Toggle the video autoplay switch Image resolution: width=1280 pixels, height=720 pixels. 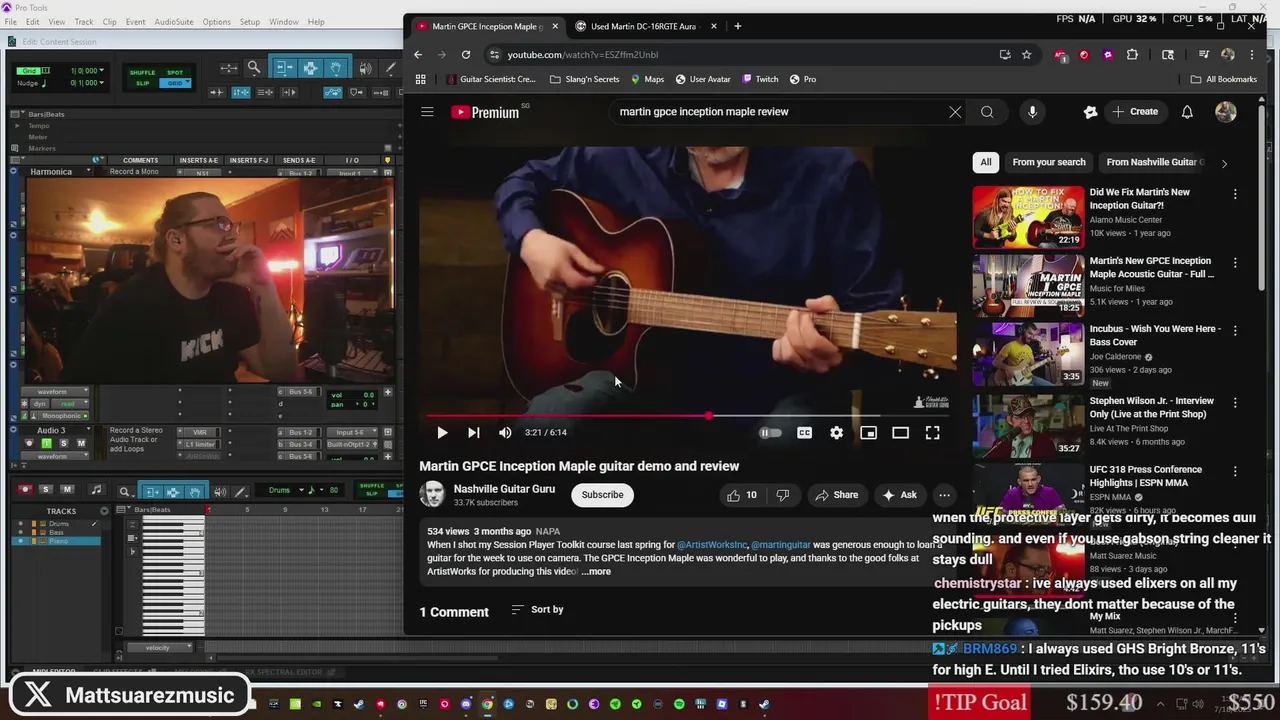click(770, 433)
